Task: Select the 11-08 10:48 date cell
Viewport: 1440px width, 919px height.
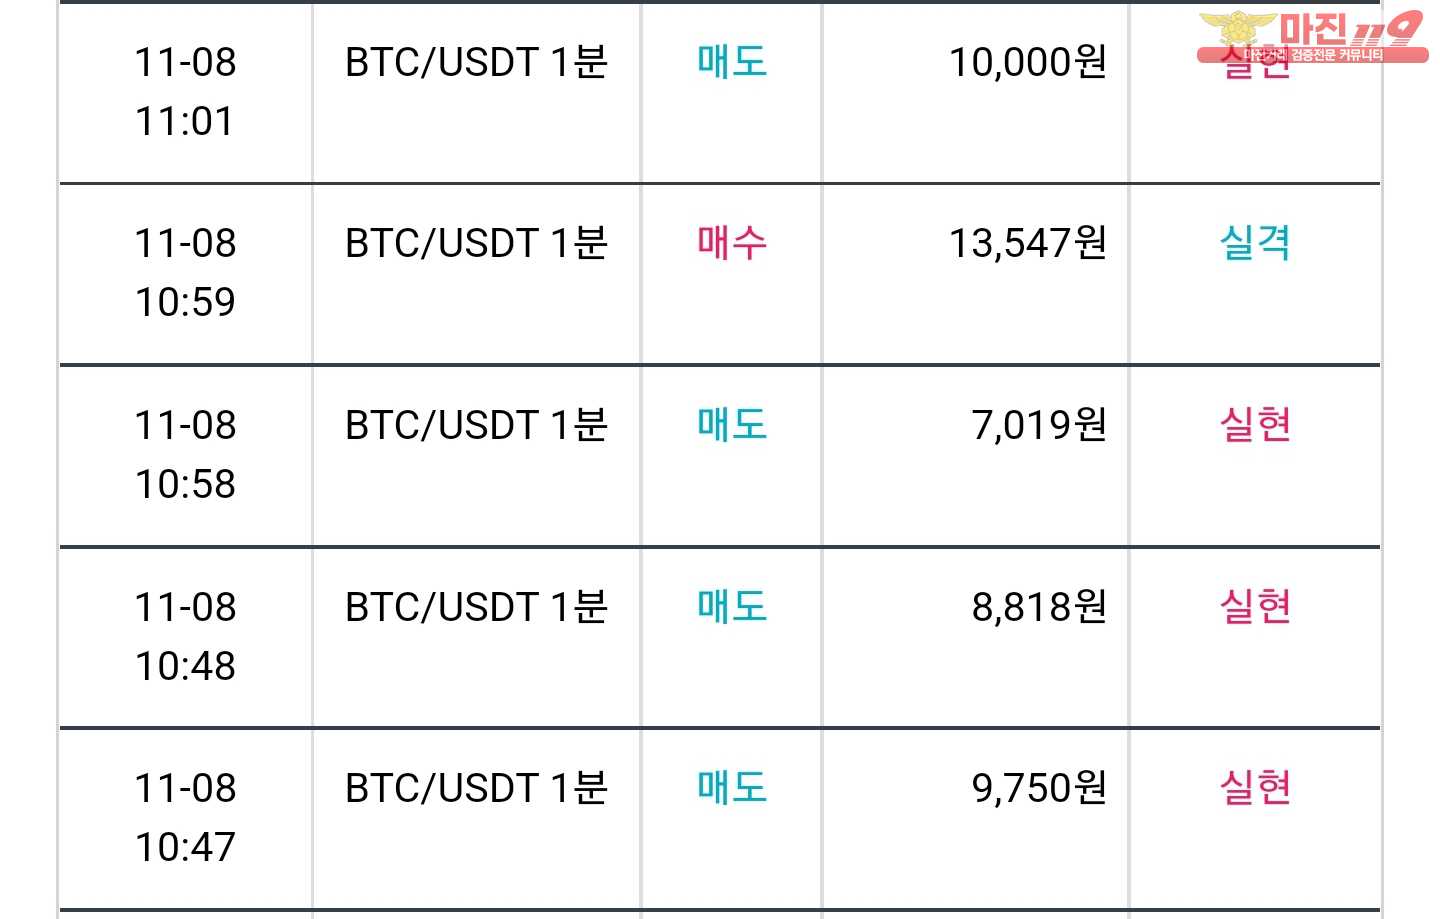Action: click(x=185, y=636)
